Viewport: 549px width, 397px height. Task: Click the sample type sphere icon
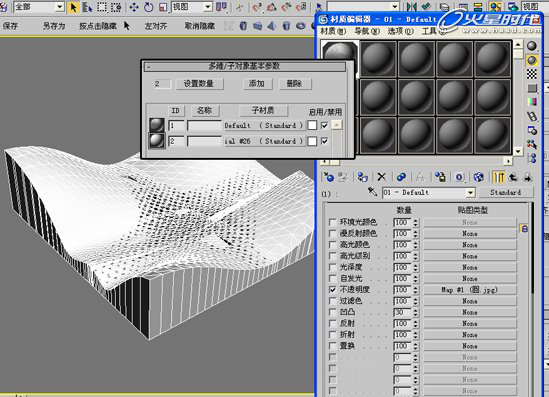coord(532,46)
